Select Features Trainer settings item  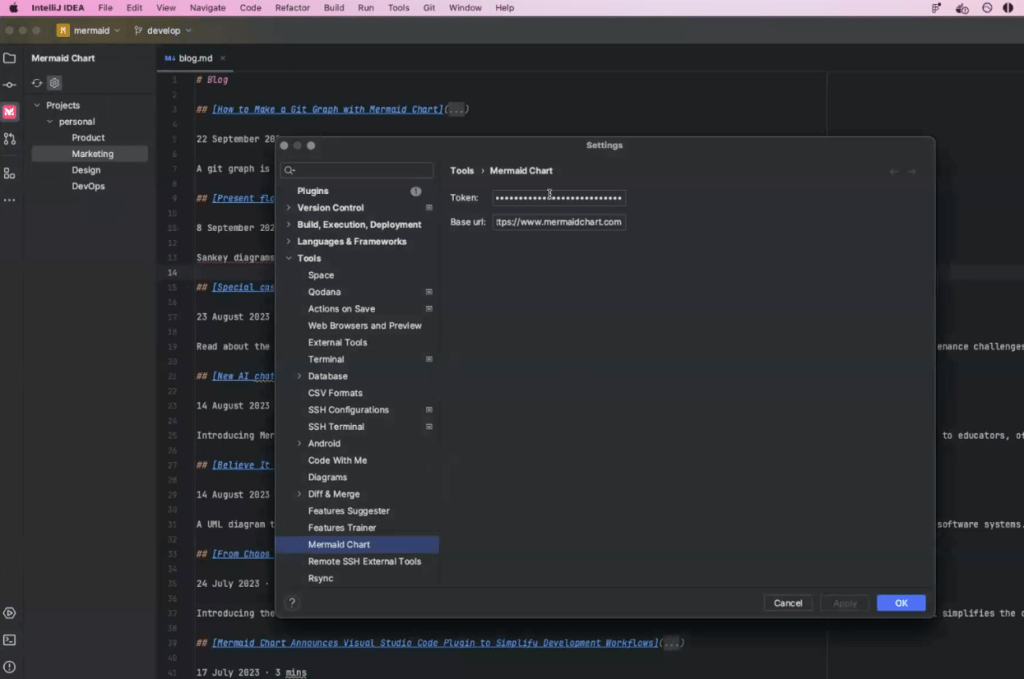point(357,528)
